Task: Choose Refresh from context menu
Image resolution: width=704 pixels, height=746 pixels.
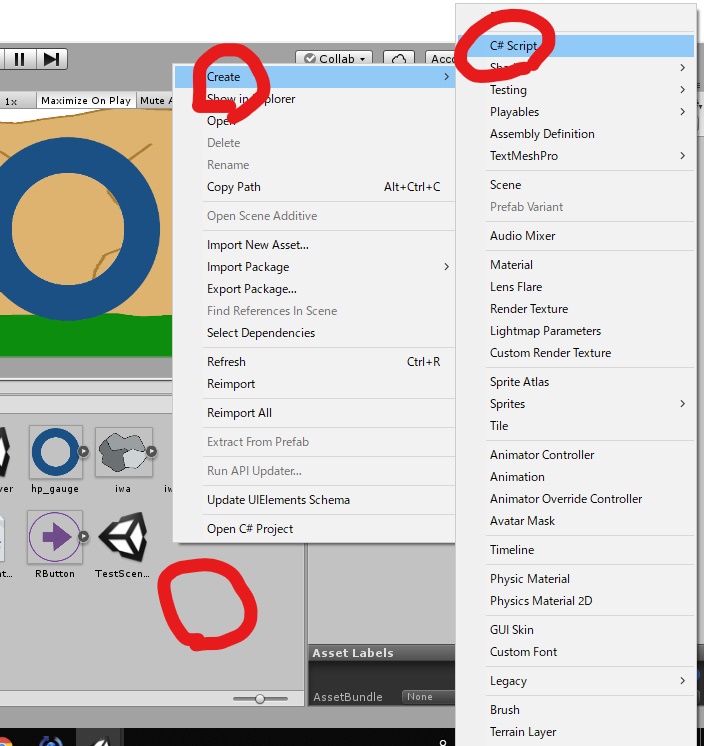Action: click(315, 362)
